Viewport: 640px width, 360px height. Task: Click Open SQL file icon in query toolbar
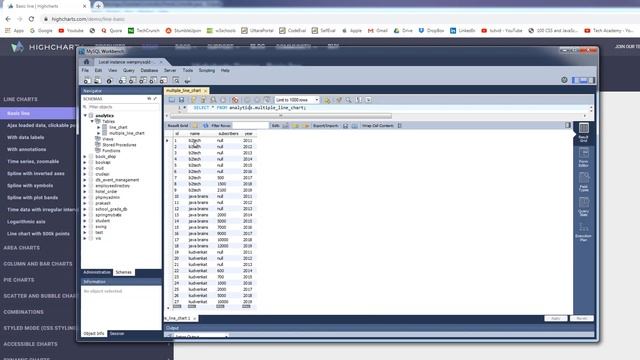tap(172, 100)
